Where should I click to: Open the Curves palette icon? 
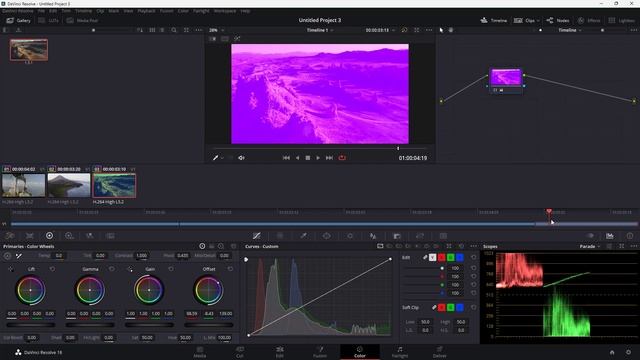coord(256,236)
